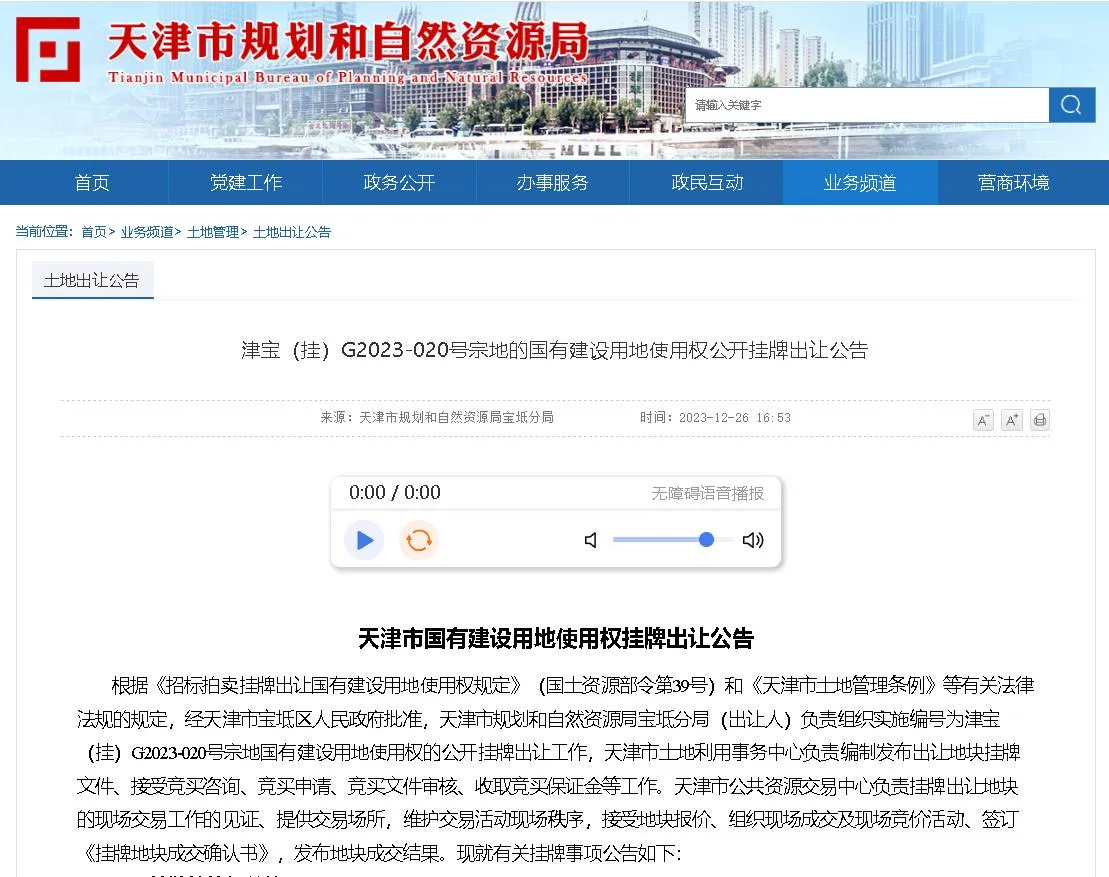This screenshot has height=877, width=1109.
Task: Adjust the audio volume slider
Action: [672, 540]
